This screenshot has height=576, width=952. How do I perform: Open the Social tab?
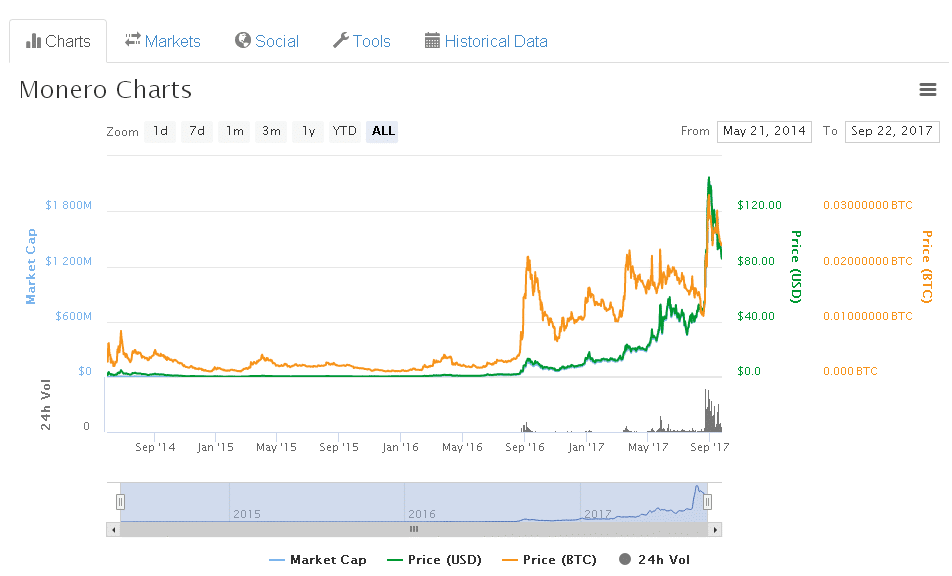tap(267, 41)
